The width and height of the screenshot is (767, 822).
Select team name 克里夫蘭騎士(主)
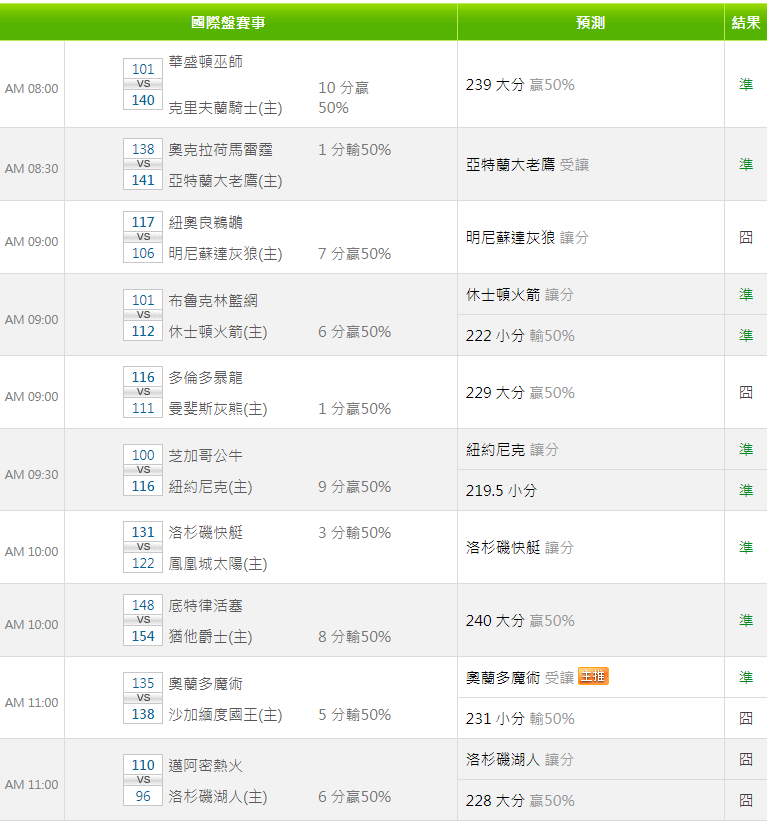pyautogui.click(x=225, y=108)
